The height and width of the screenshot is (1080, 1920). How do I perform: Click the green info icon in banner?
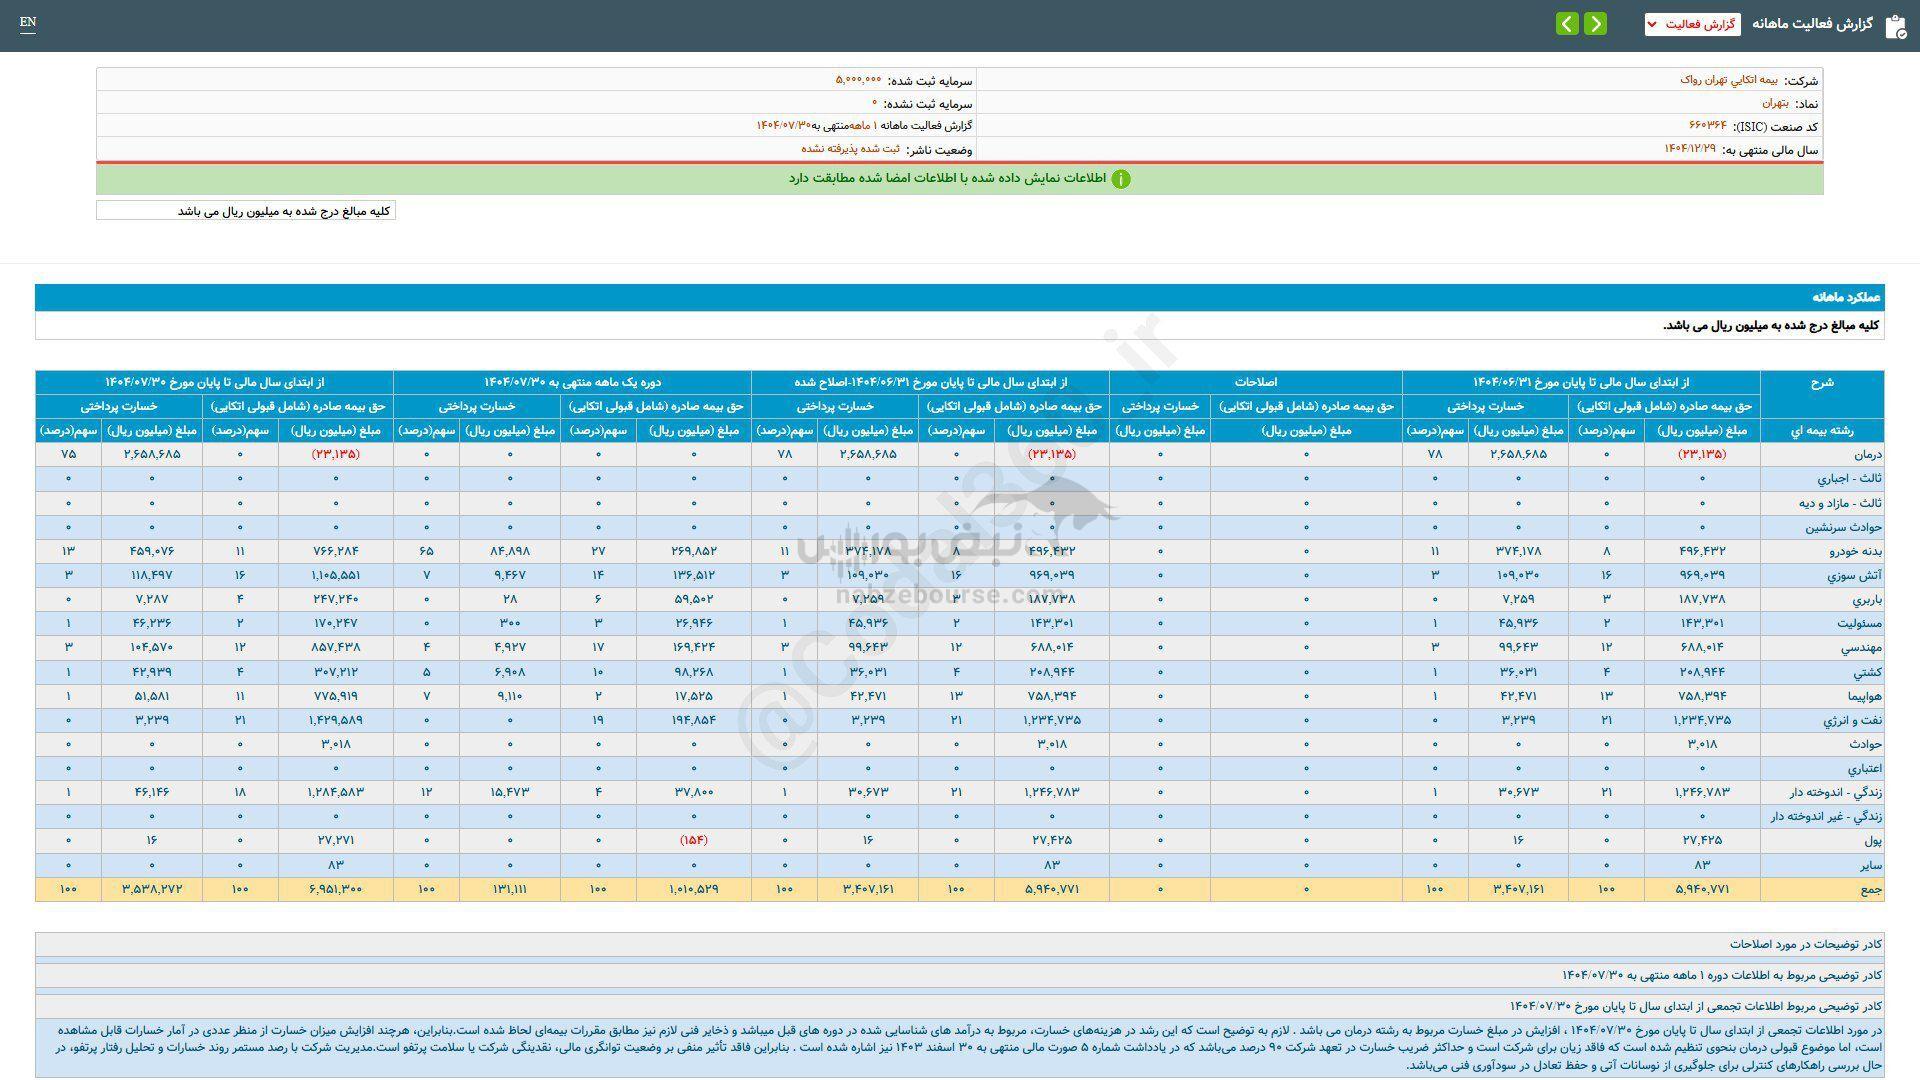click(1121, 179)
